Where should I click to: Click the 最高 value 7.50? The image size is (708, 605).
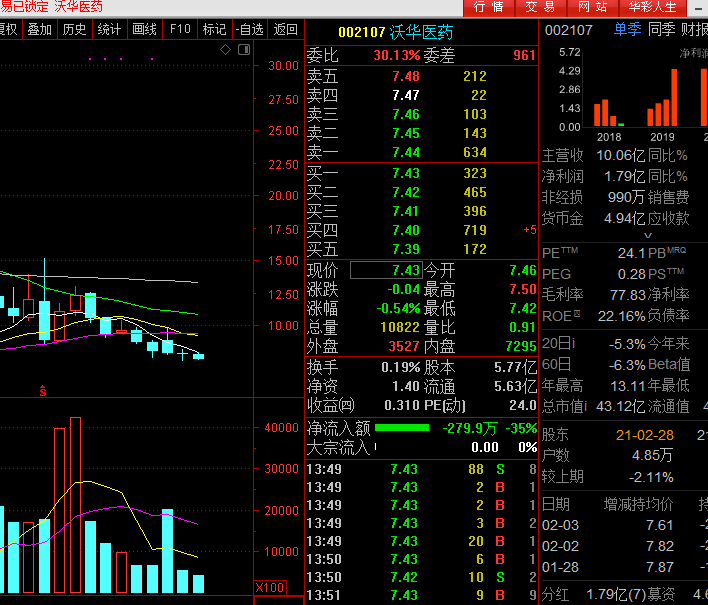point(523,289)
